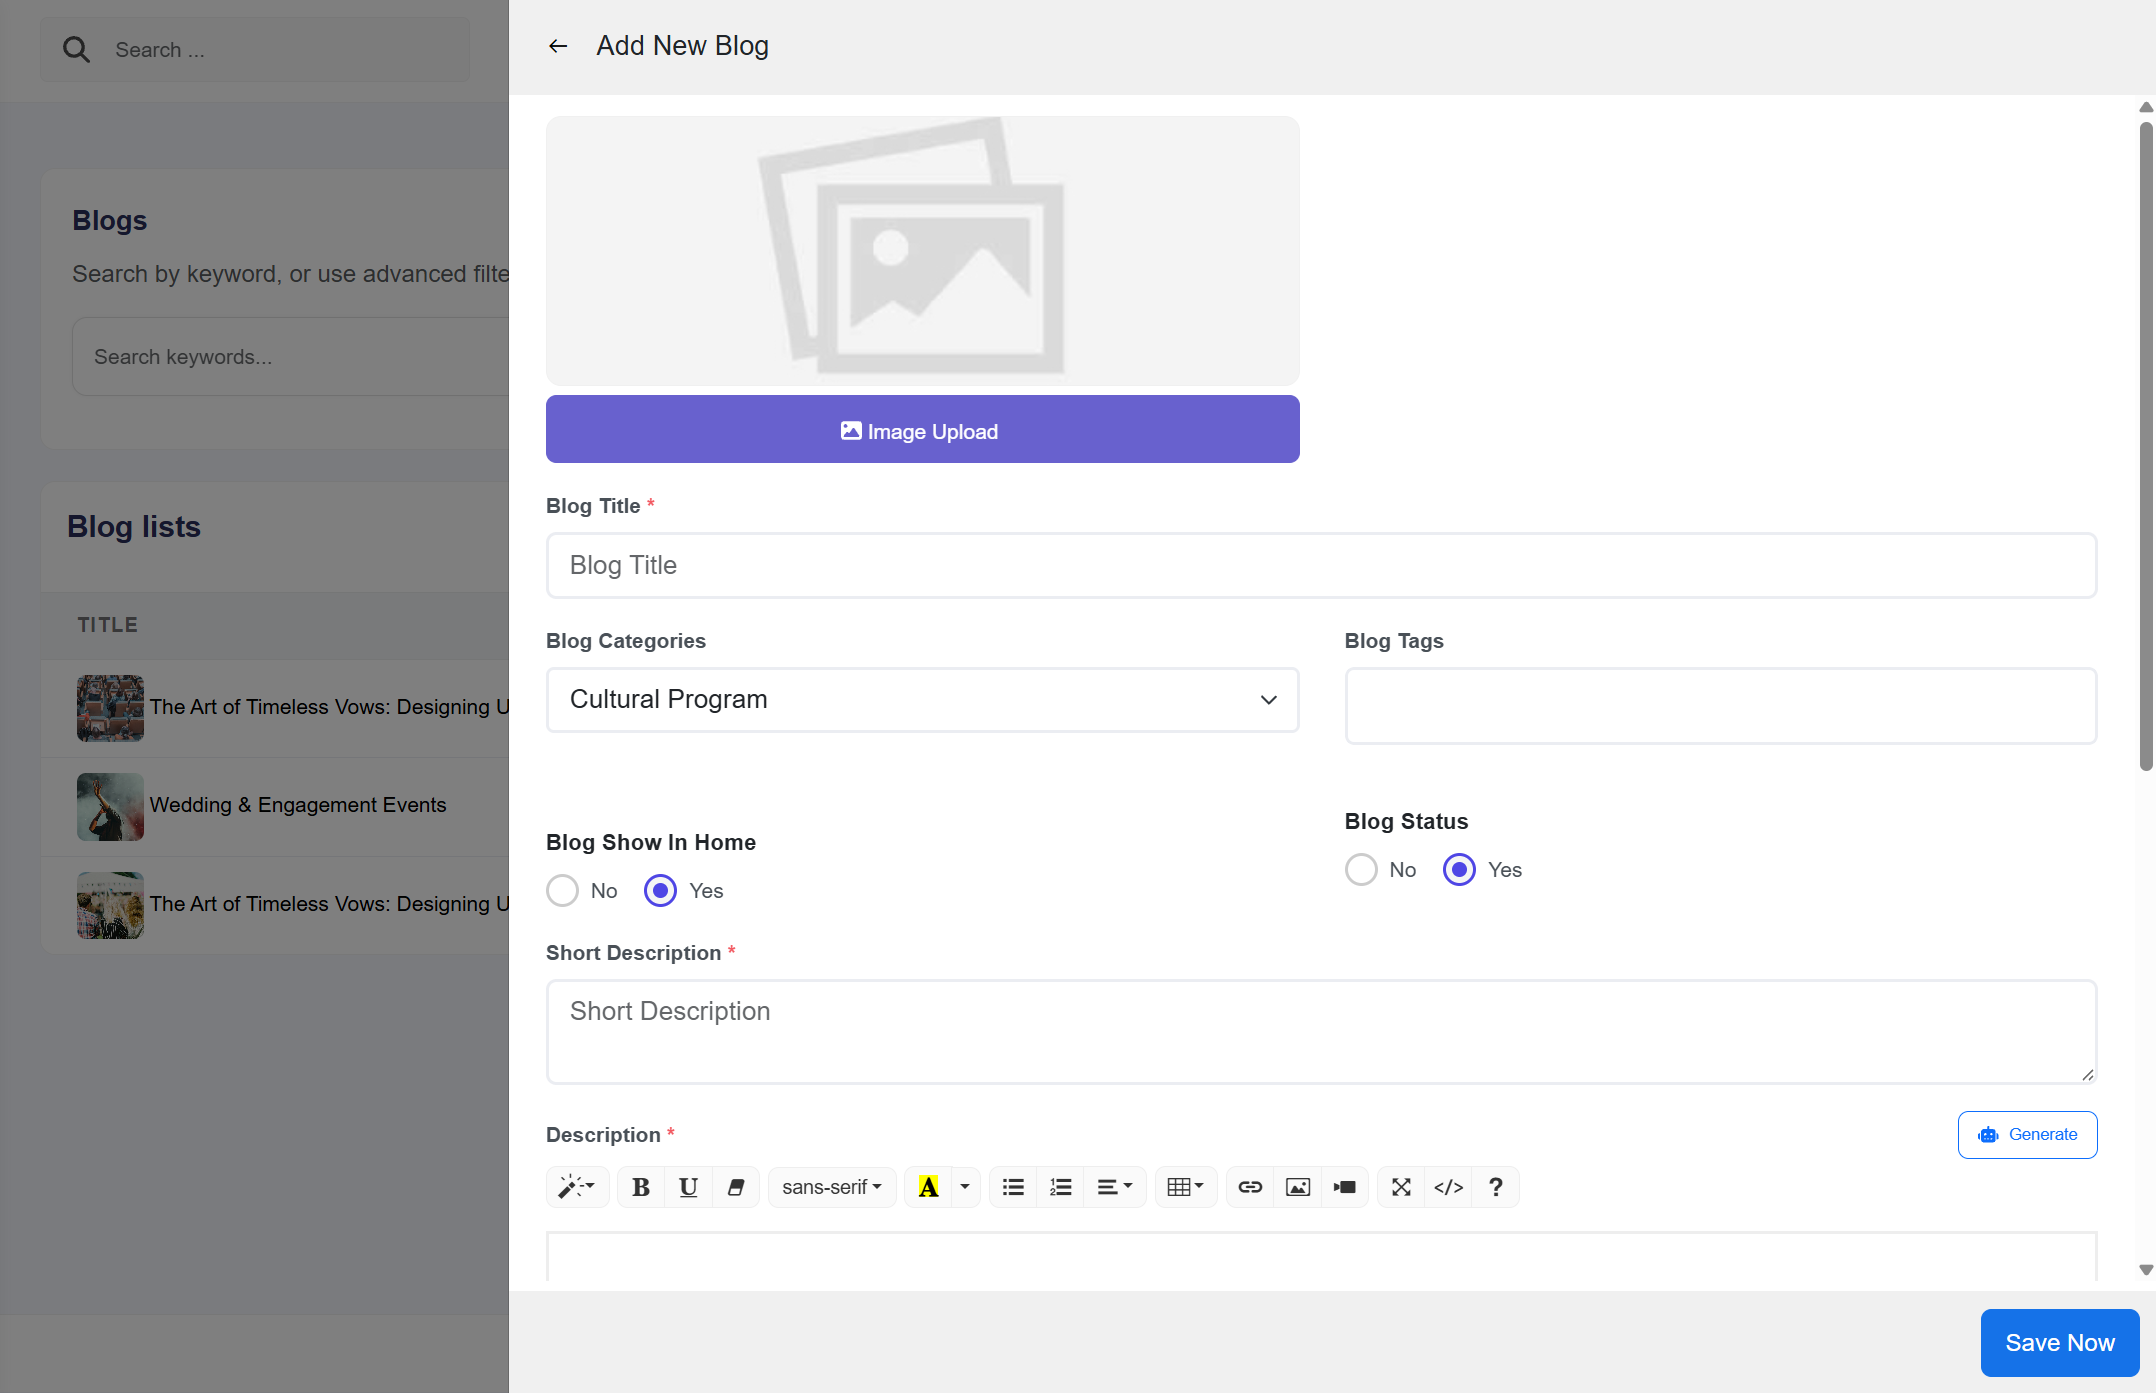The width and height of the screenshot is (2156, 1393).
Task: Choose No under Blog Status
Action: tap(1361, 870)
